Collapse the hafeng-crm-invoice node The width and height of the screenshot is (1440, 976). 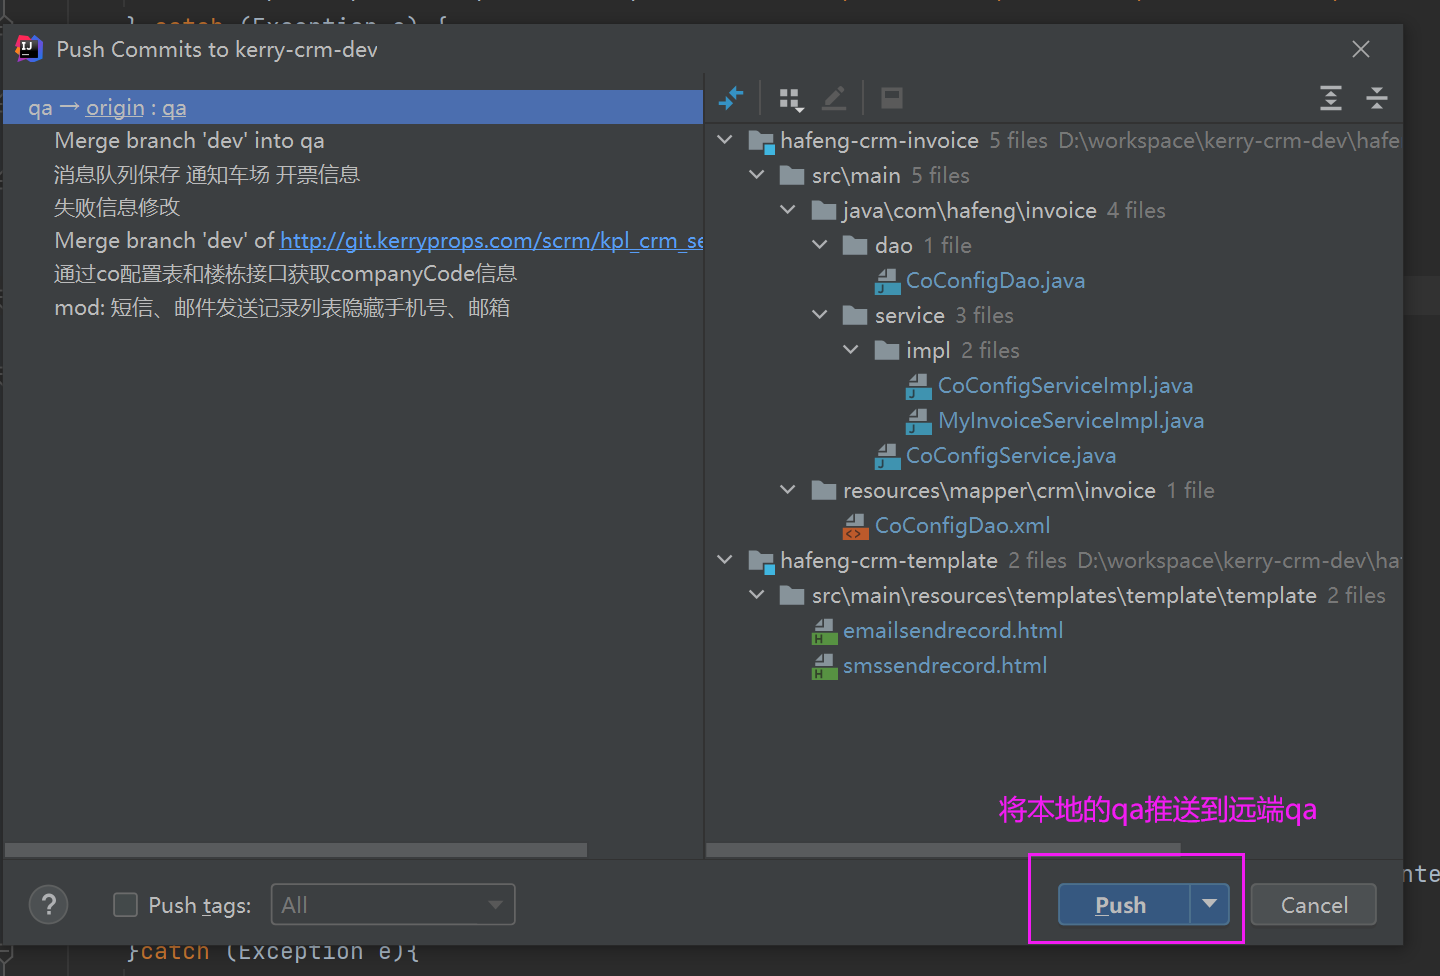726,140
